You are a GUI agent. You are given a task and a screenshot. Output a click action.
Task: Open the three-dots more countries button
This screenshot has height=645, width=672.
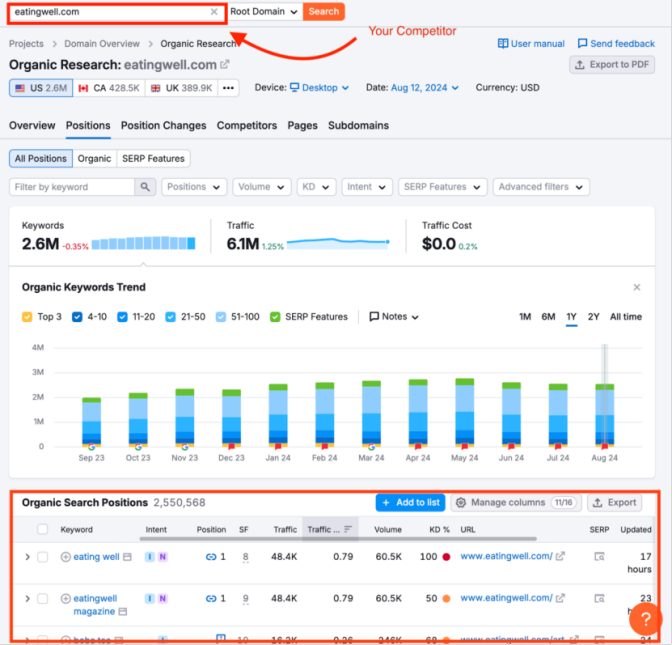tap(228, 88)
